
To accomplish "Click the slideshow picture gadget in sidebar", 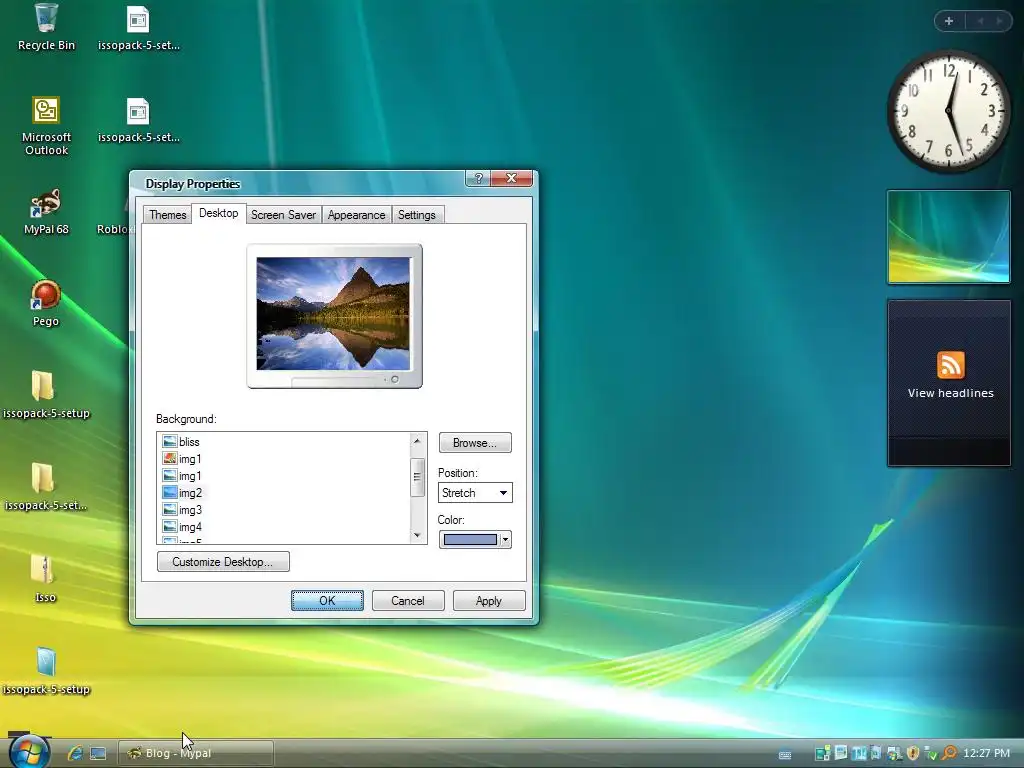I will tap(948, 237).
